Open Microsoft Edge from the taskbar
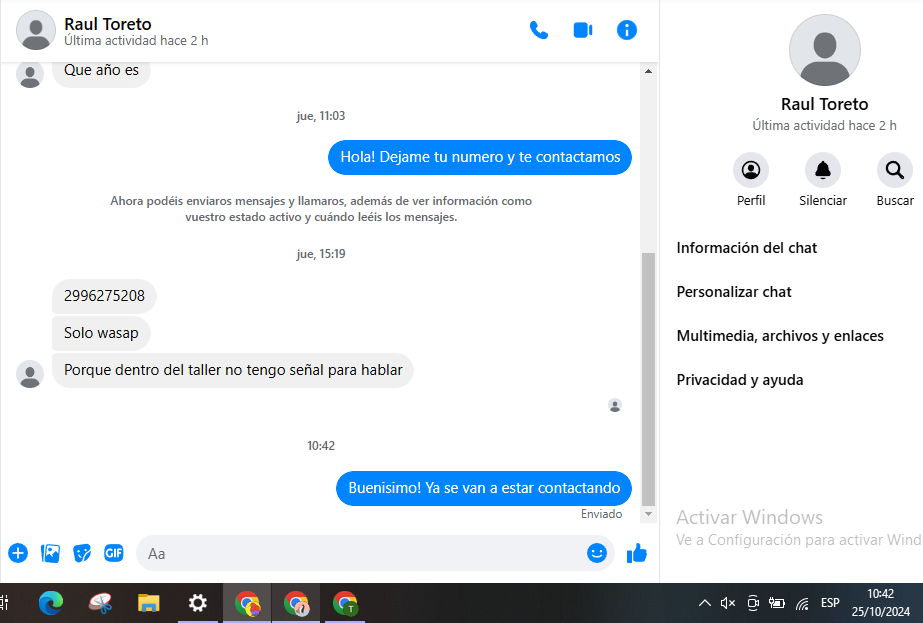 (51, 604)
